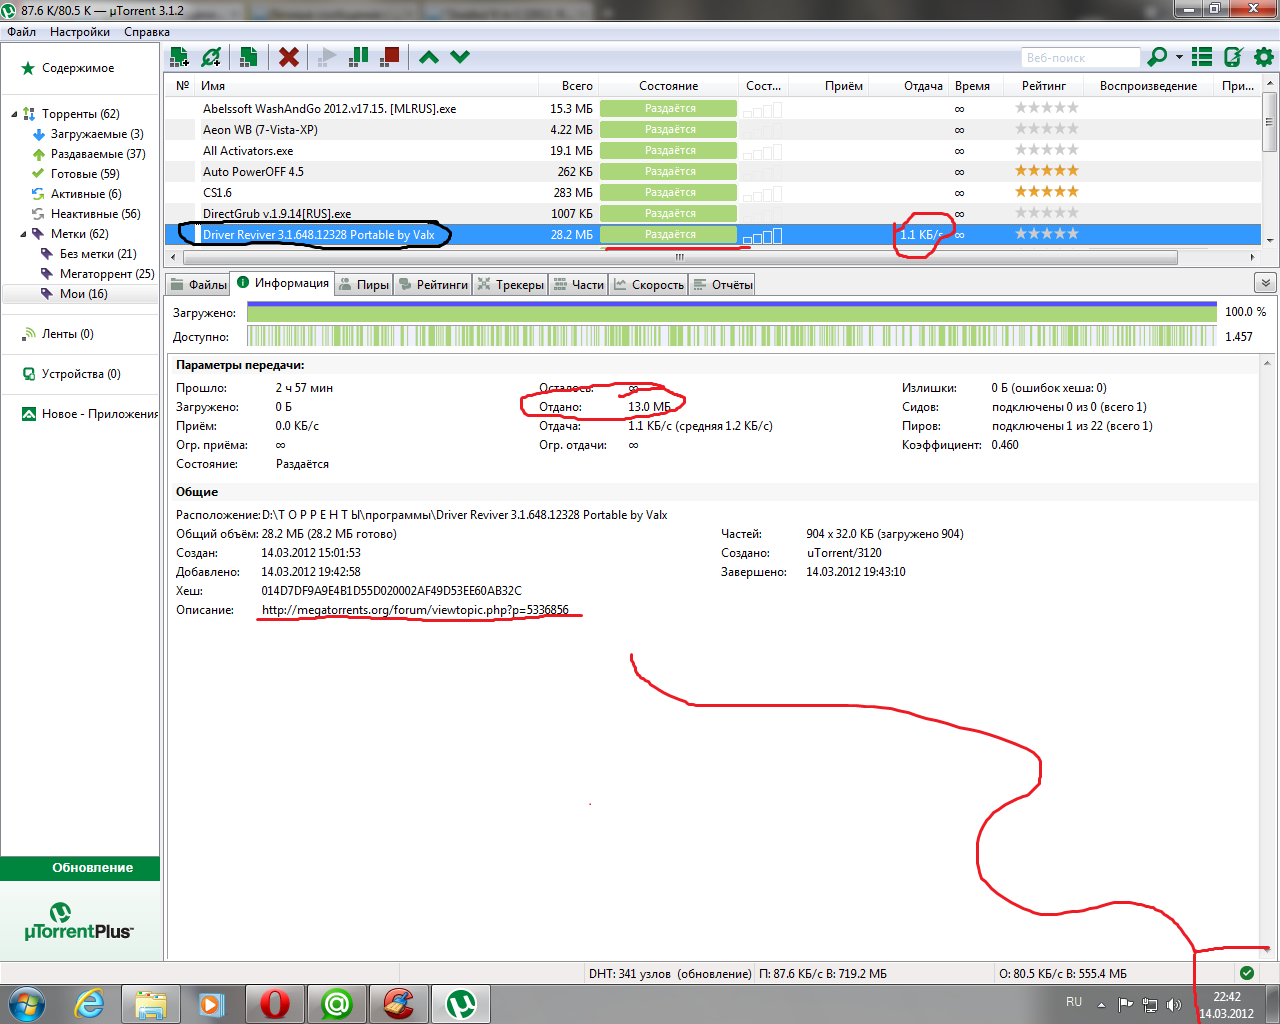Click the Add Torrent toolbar icon
Viewport: 1280px width, 1024px height.
click(180, 57)
